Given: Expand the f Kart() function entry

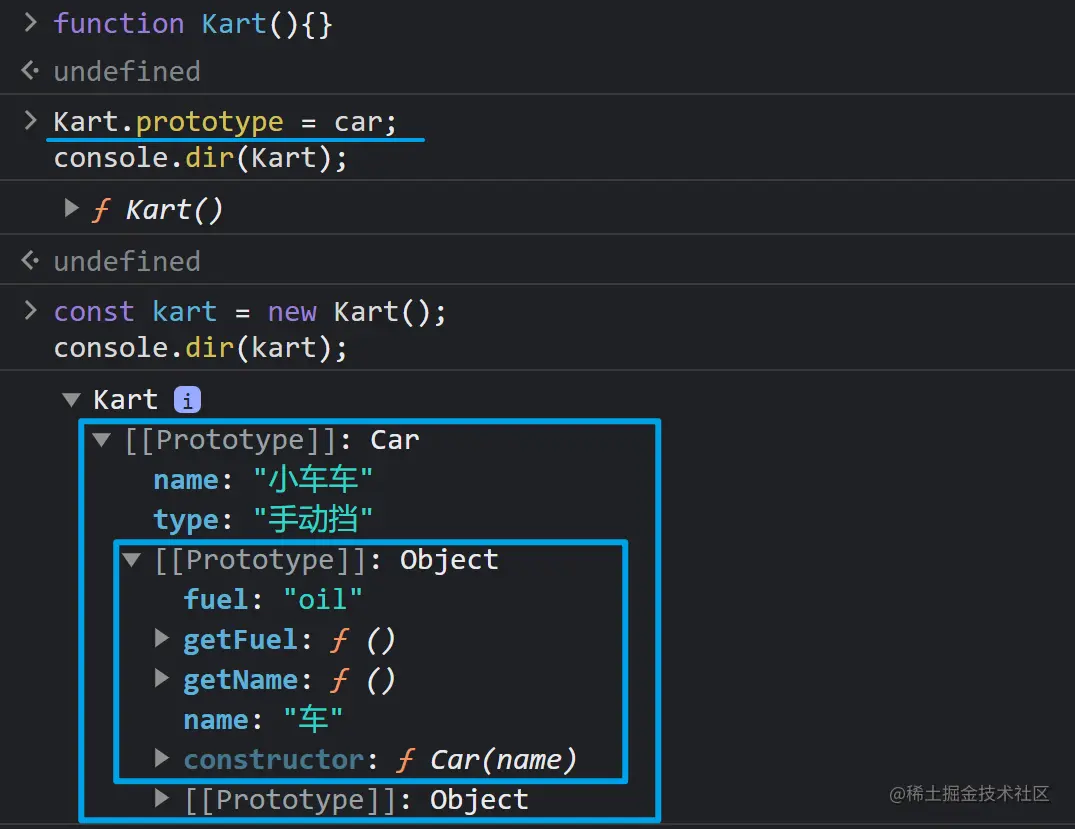Looking at the screenshot, I should (71, 208).
